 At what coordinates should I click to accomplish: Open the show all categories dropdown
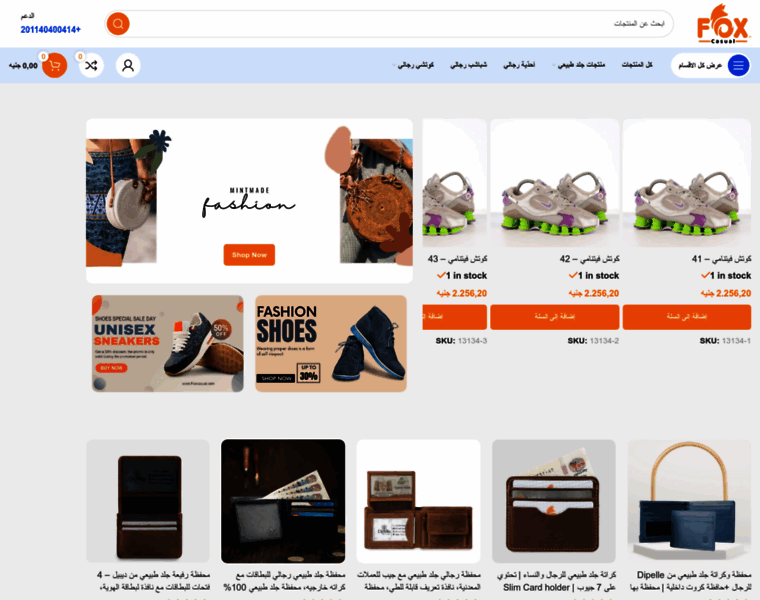click(711, 65)
